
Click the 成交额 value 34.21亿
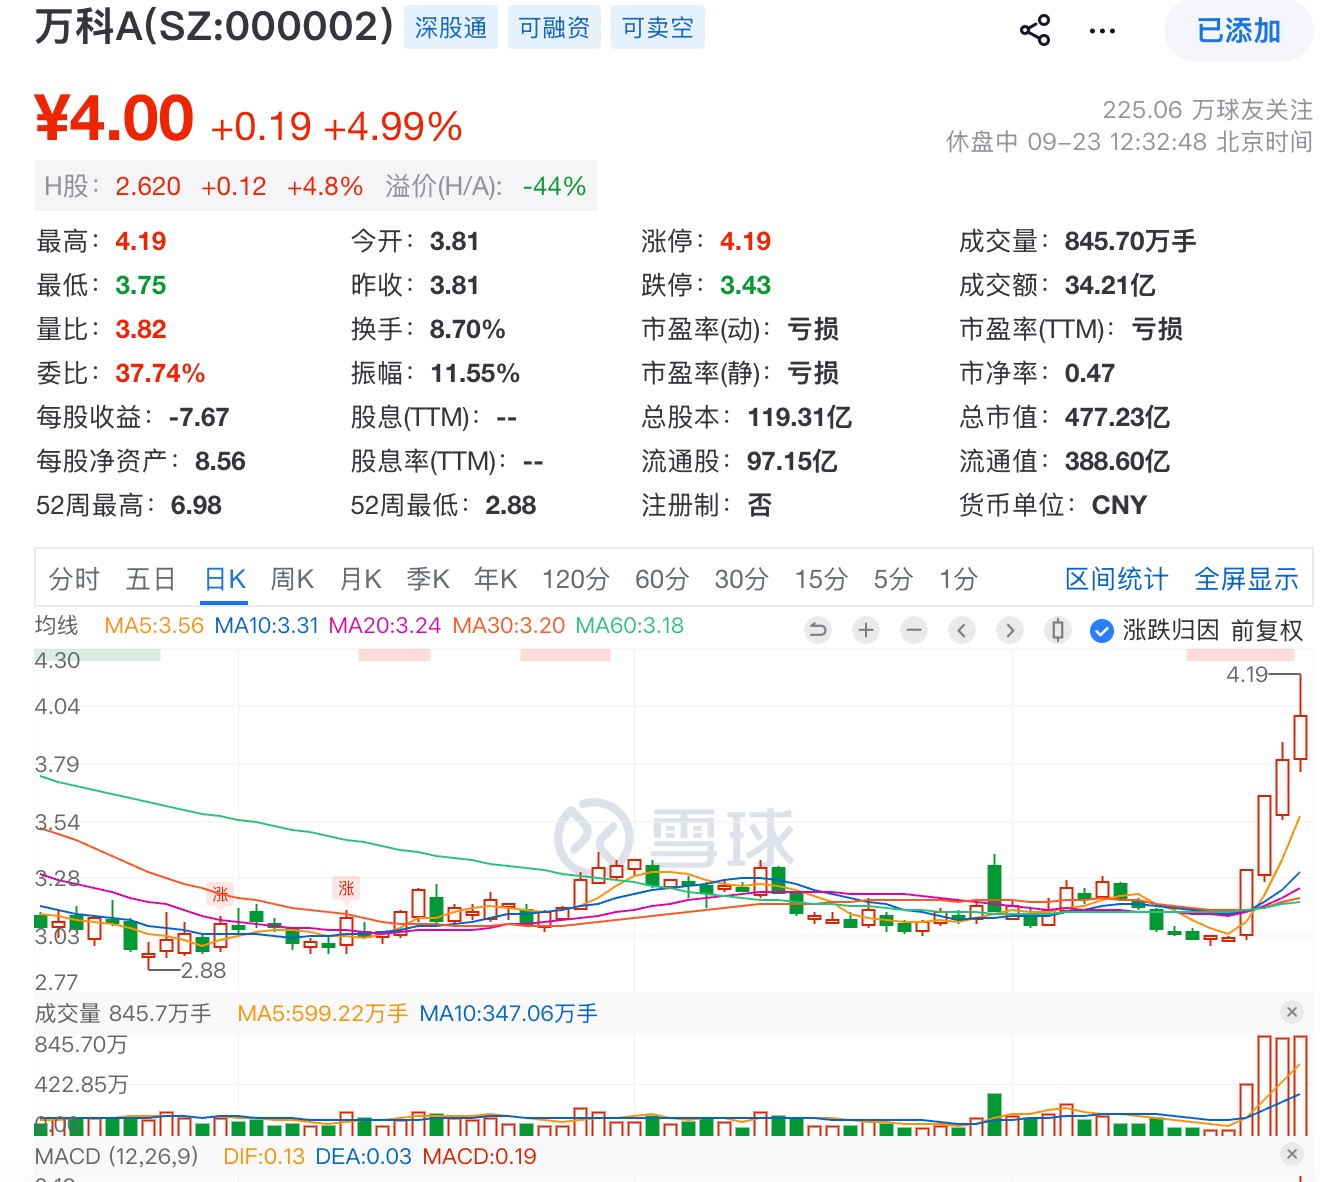1110,285
